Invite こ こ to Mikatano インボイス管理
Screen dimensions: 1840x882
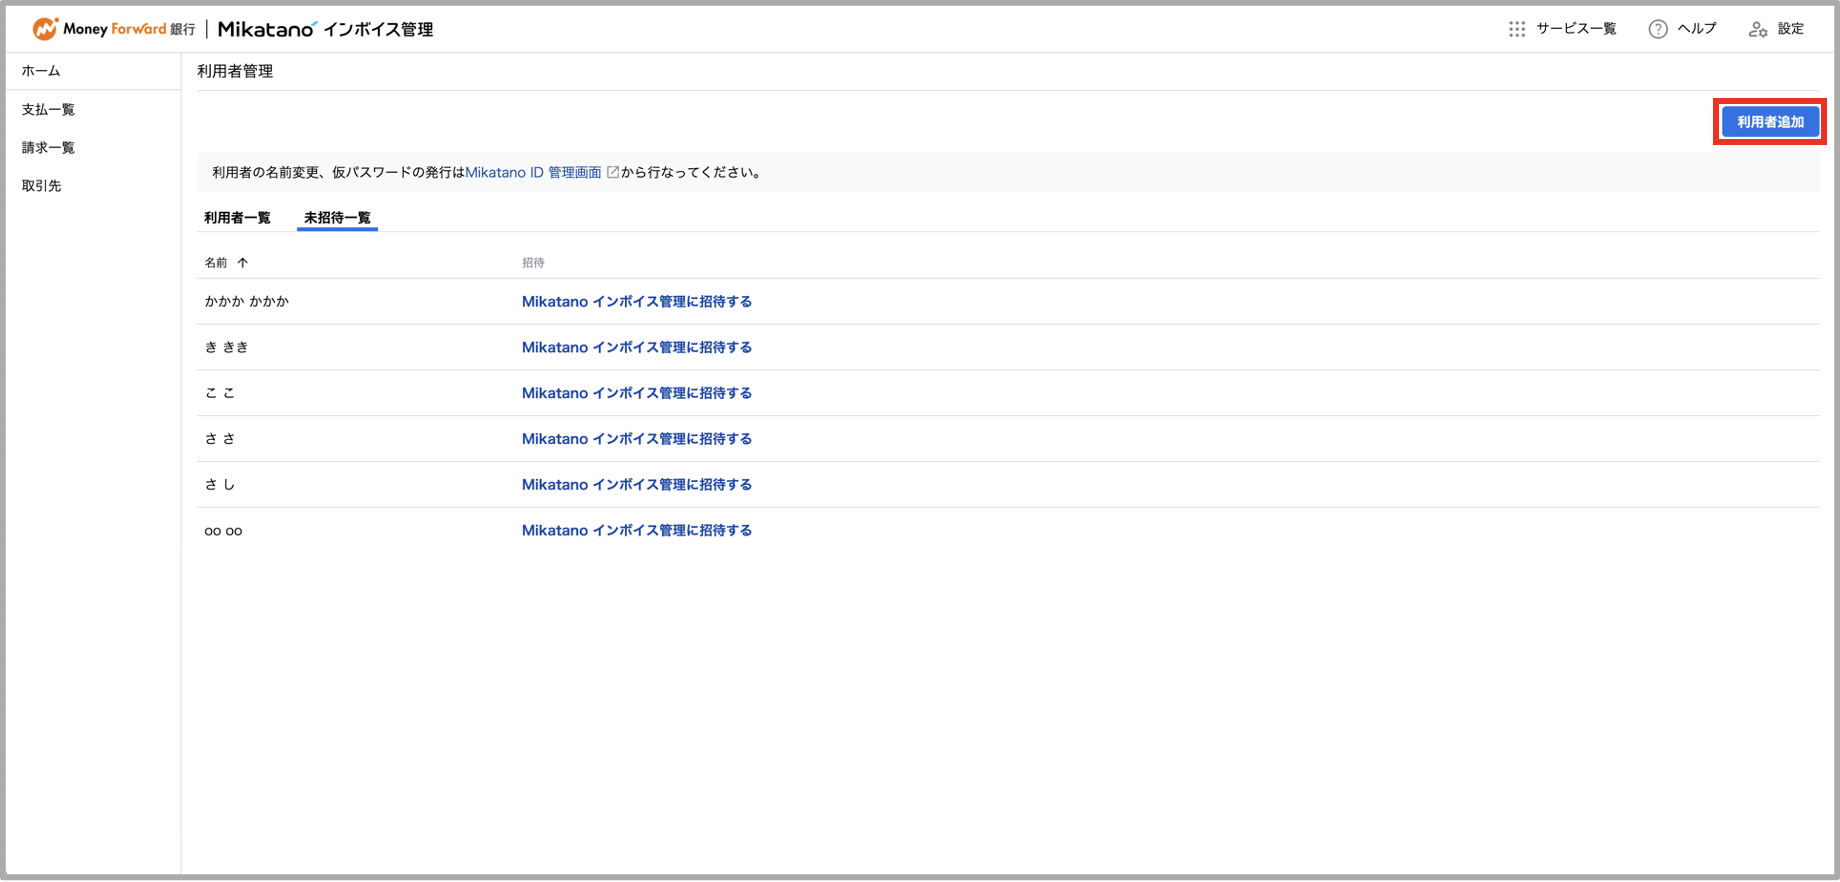pyautogui.click(x=636, y=393)
